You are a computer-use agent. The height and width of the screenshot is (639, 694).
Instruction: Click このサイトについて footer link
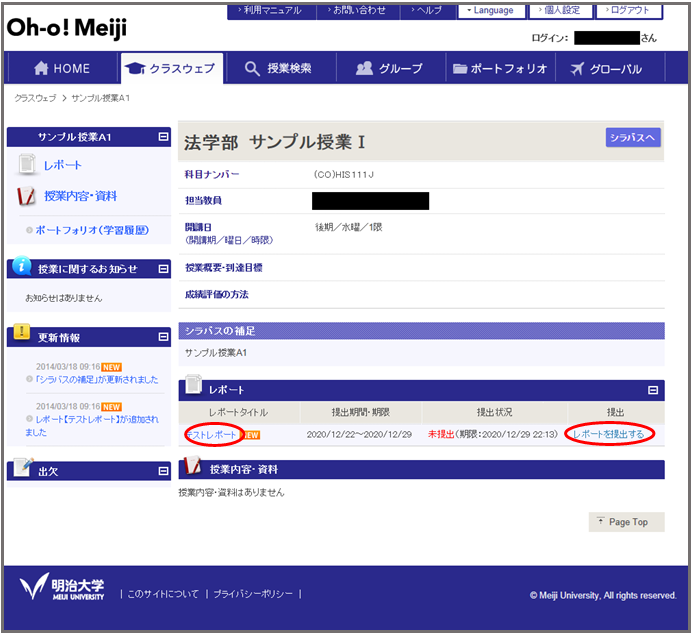(163, 594)
